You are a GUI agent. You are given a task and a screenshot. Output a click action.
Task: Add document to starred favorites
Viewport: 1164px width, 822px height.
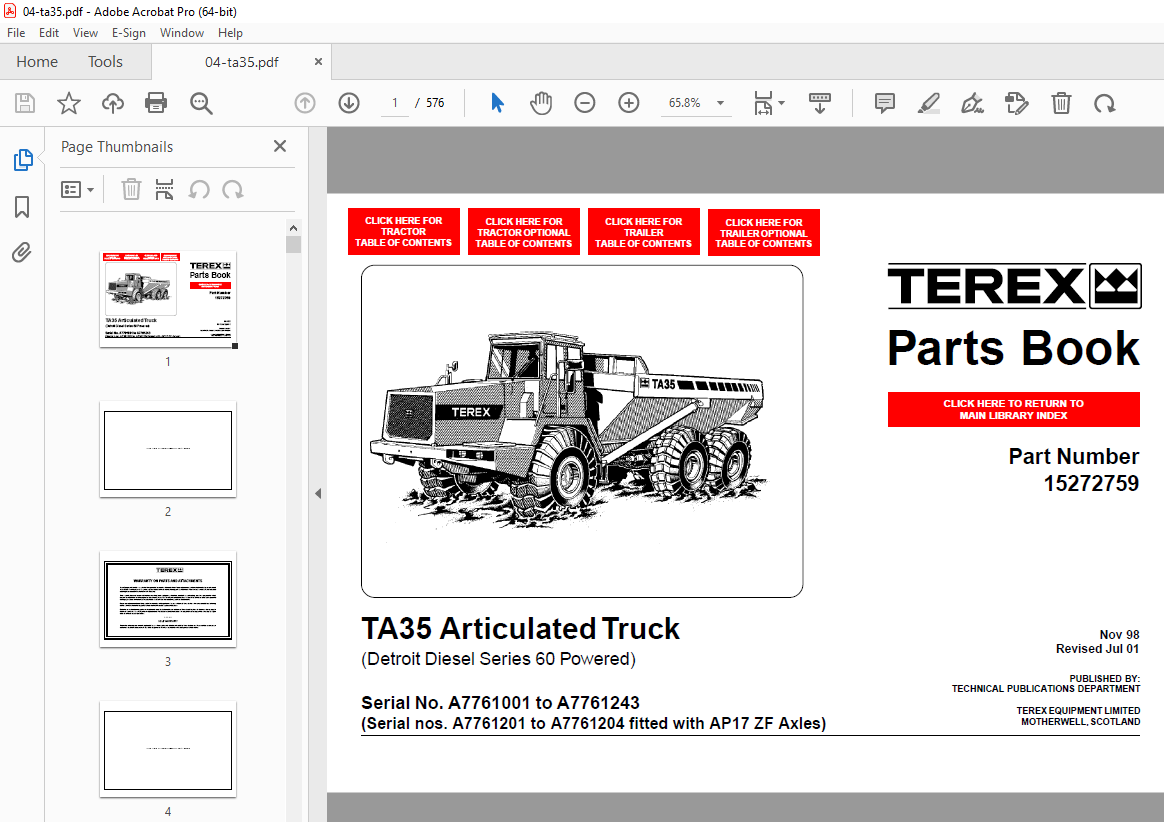click(69, 102)
